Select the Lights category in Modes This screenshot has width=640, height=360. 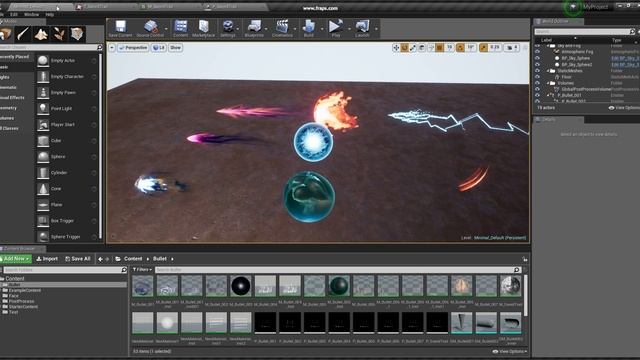click(5, 77)
